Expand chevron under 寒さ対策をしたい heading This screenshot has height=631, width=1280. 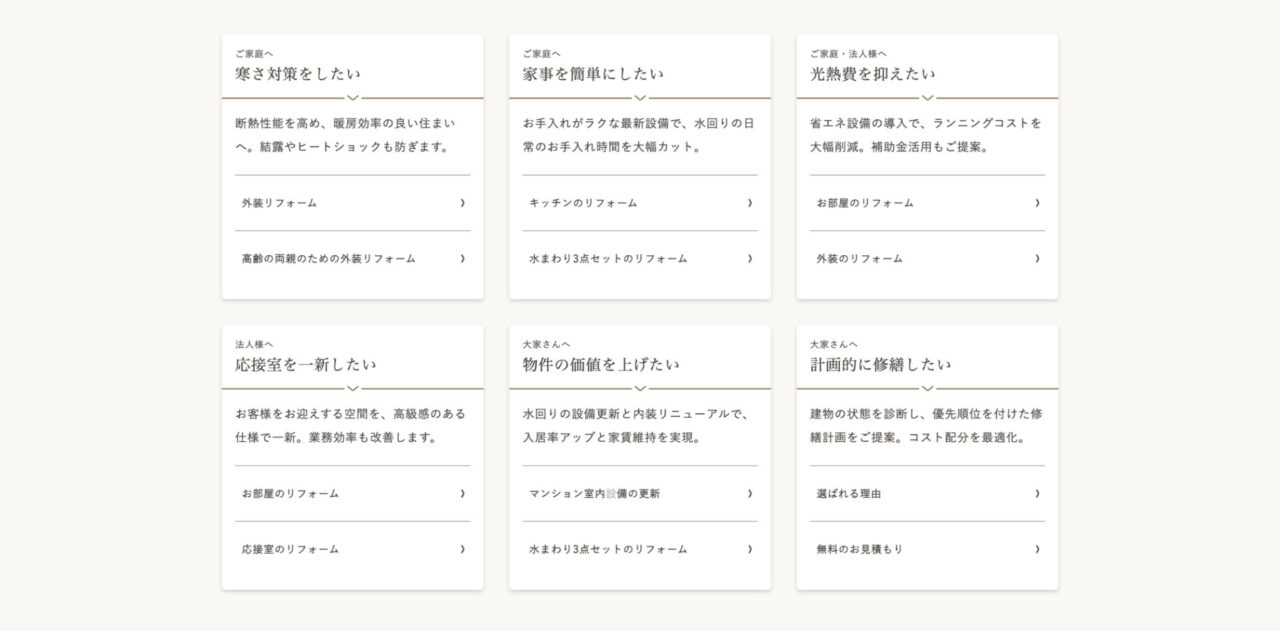352,98
